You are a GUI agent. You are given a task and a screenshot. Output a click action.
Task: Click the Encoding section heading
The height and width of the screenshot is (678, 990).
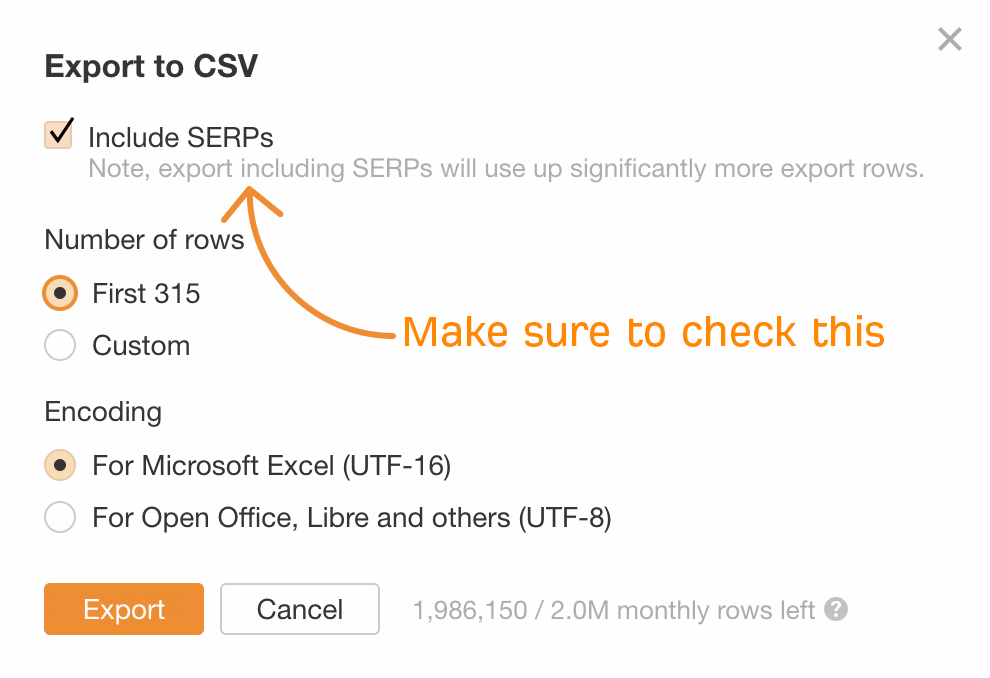coord(103,412)
